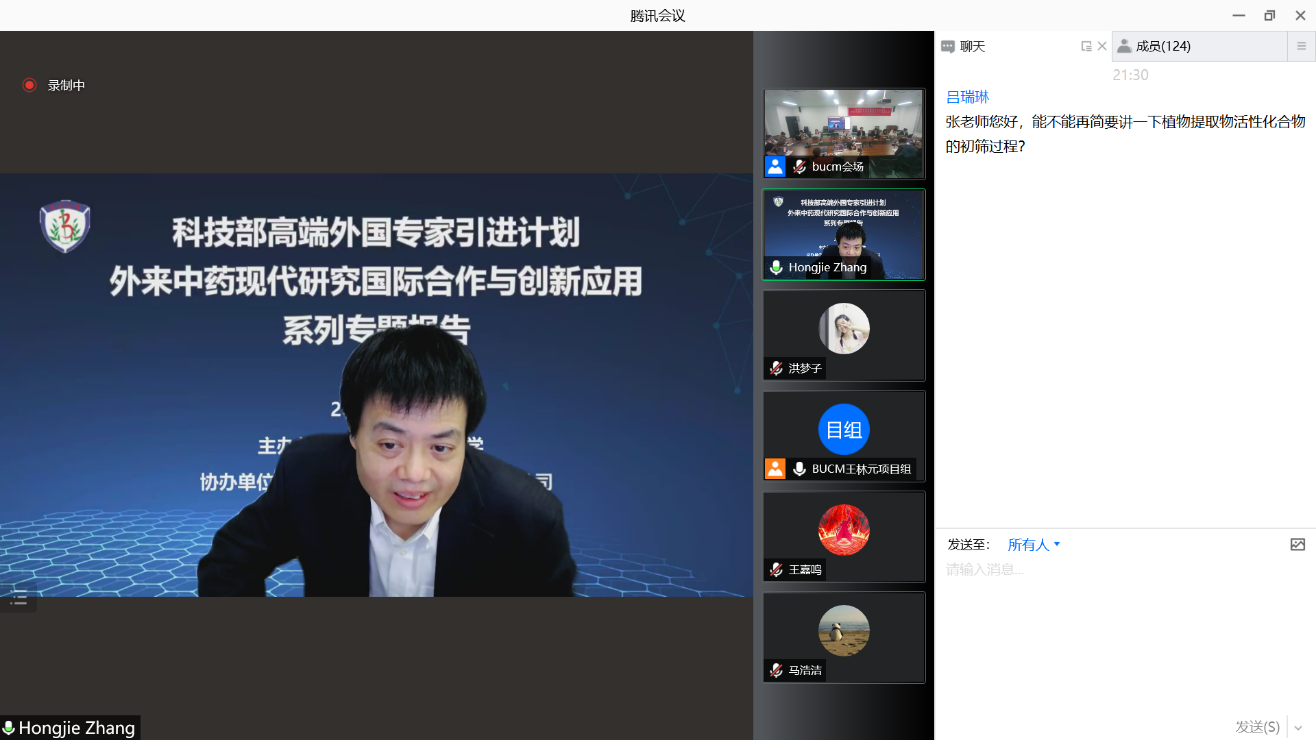This screenshot has height=740, width=1316.
Task: Select the 聊天 chat tab
Action: pyautogui.click(x=972, y=46)
